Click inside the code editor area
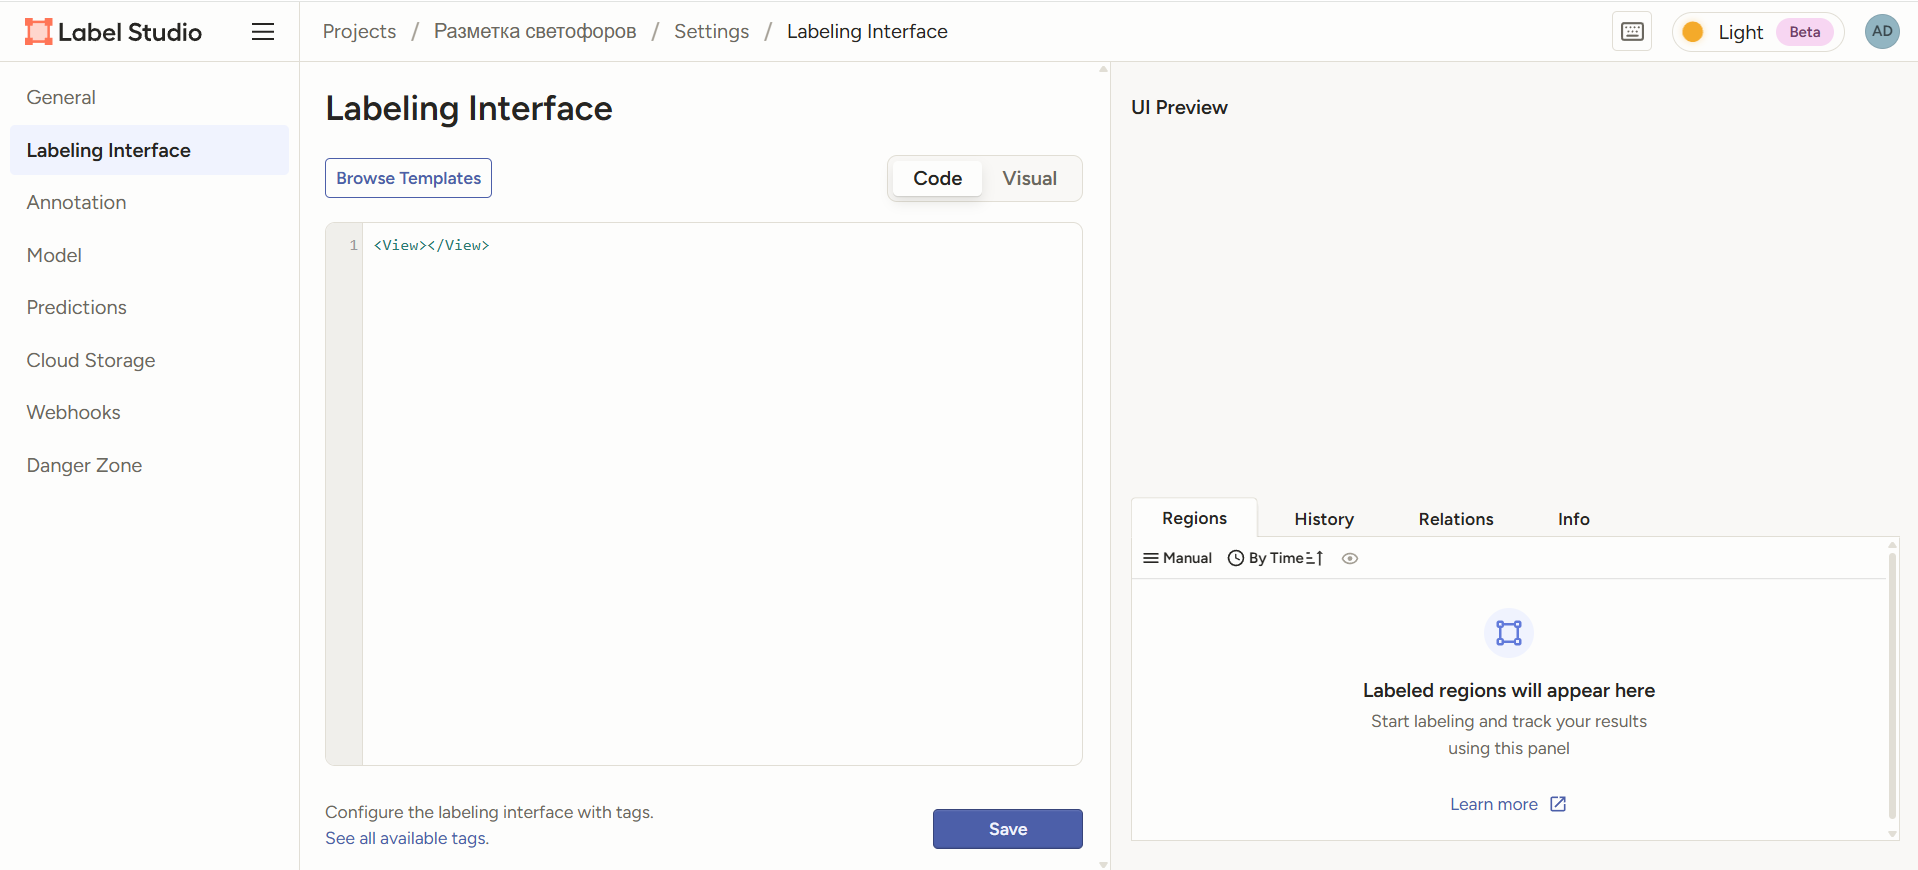The image size is (1918, 870). point(720,490)
